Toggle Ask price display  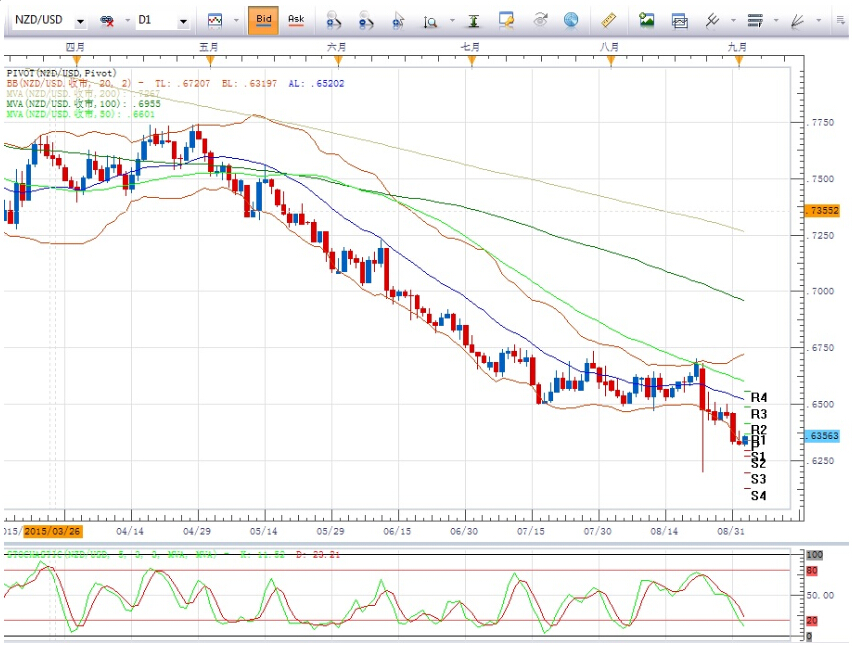point(296,19)
